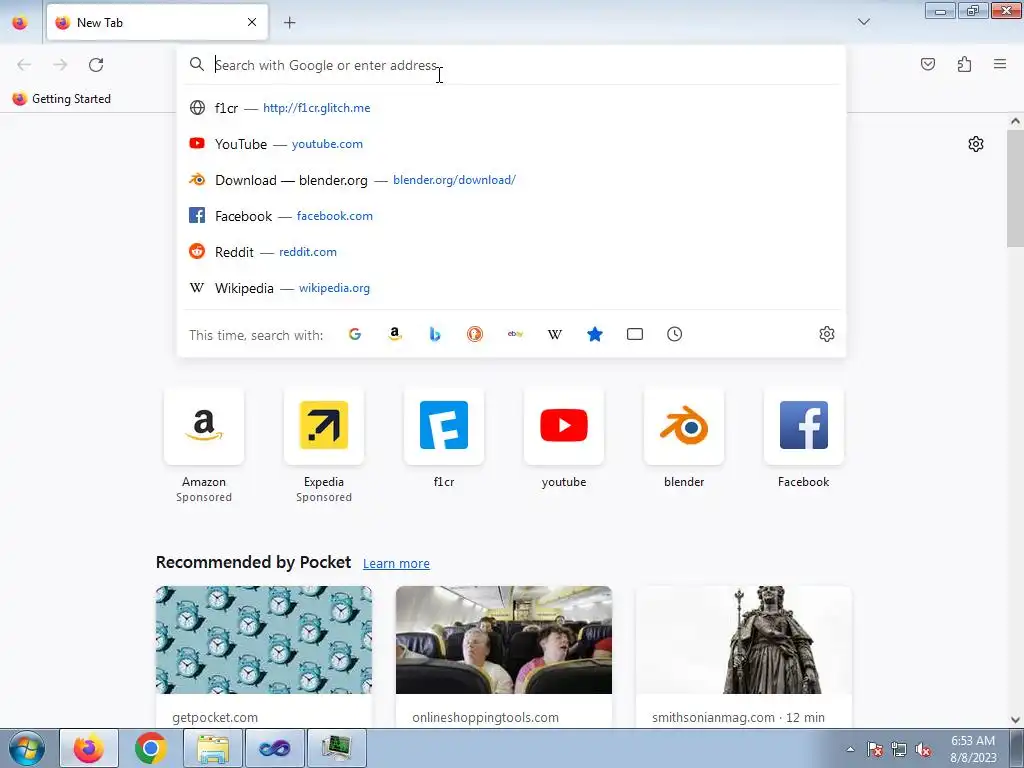Personalize New Tab with gear icon
The height and width of the screenshot is (768, 1024).
click(976, 144)
